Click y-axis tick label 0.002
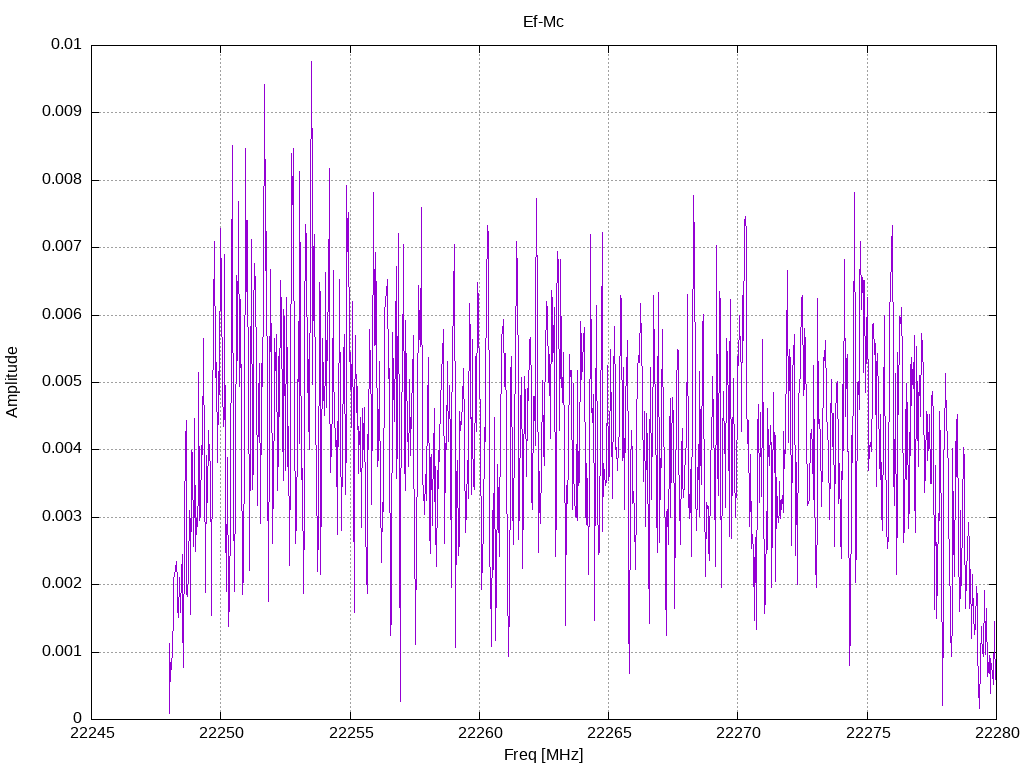1024x768 pixels. 62,584
